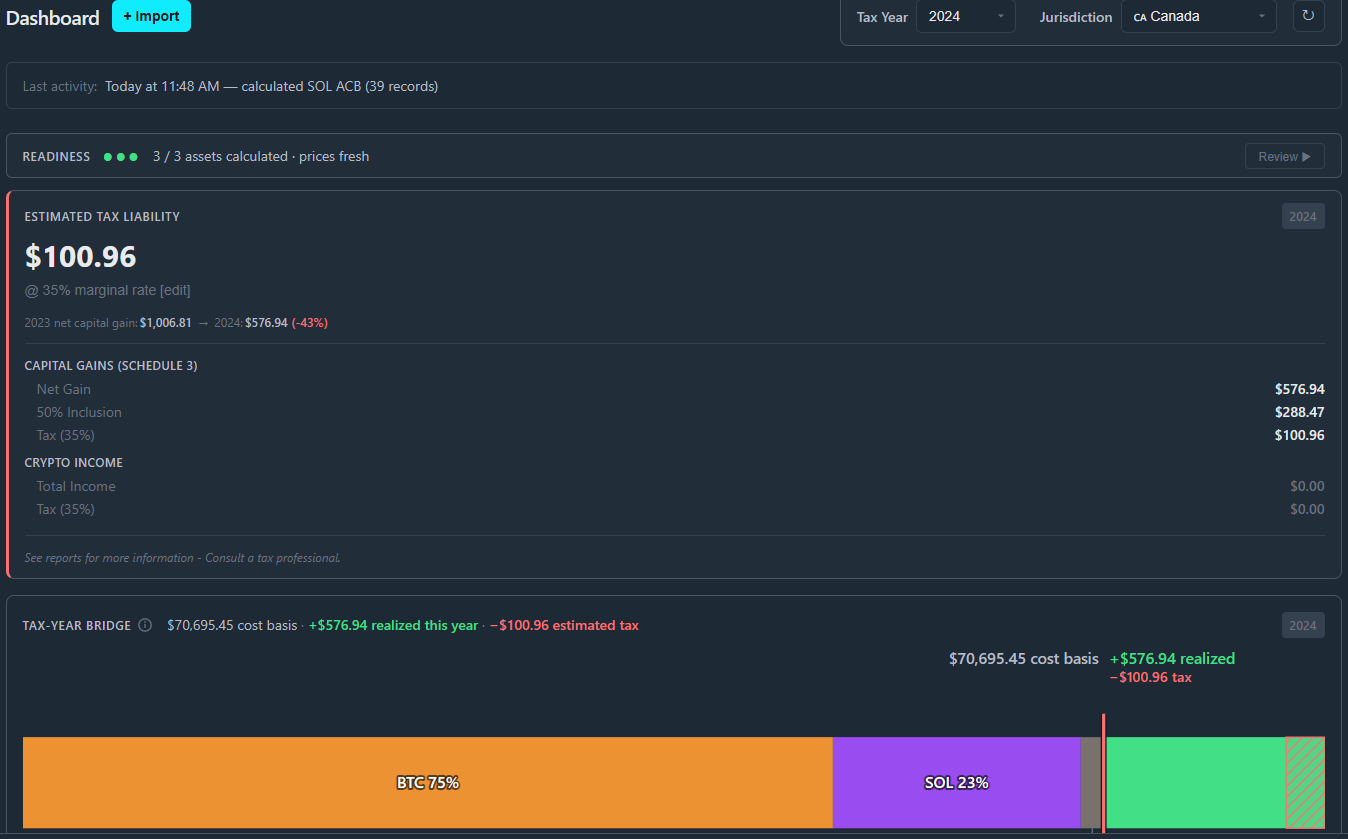
Task: Click the 50% Inclusion value $288.47
Action: point(1299,412)
